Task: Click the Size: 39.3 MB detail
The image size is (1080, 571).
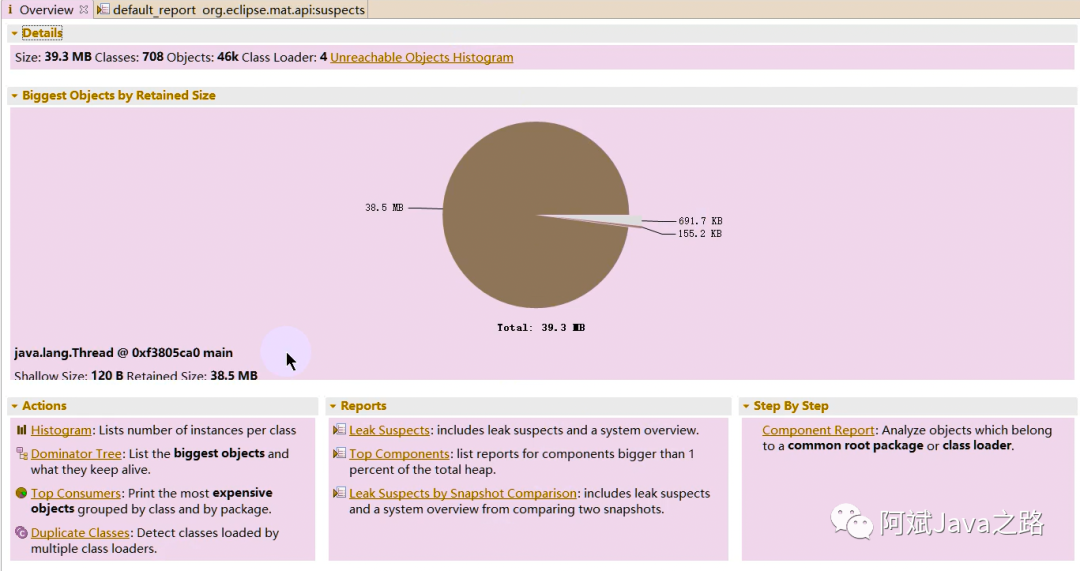Action: [x=53, y=57]
